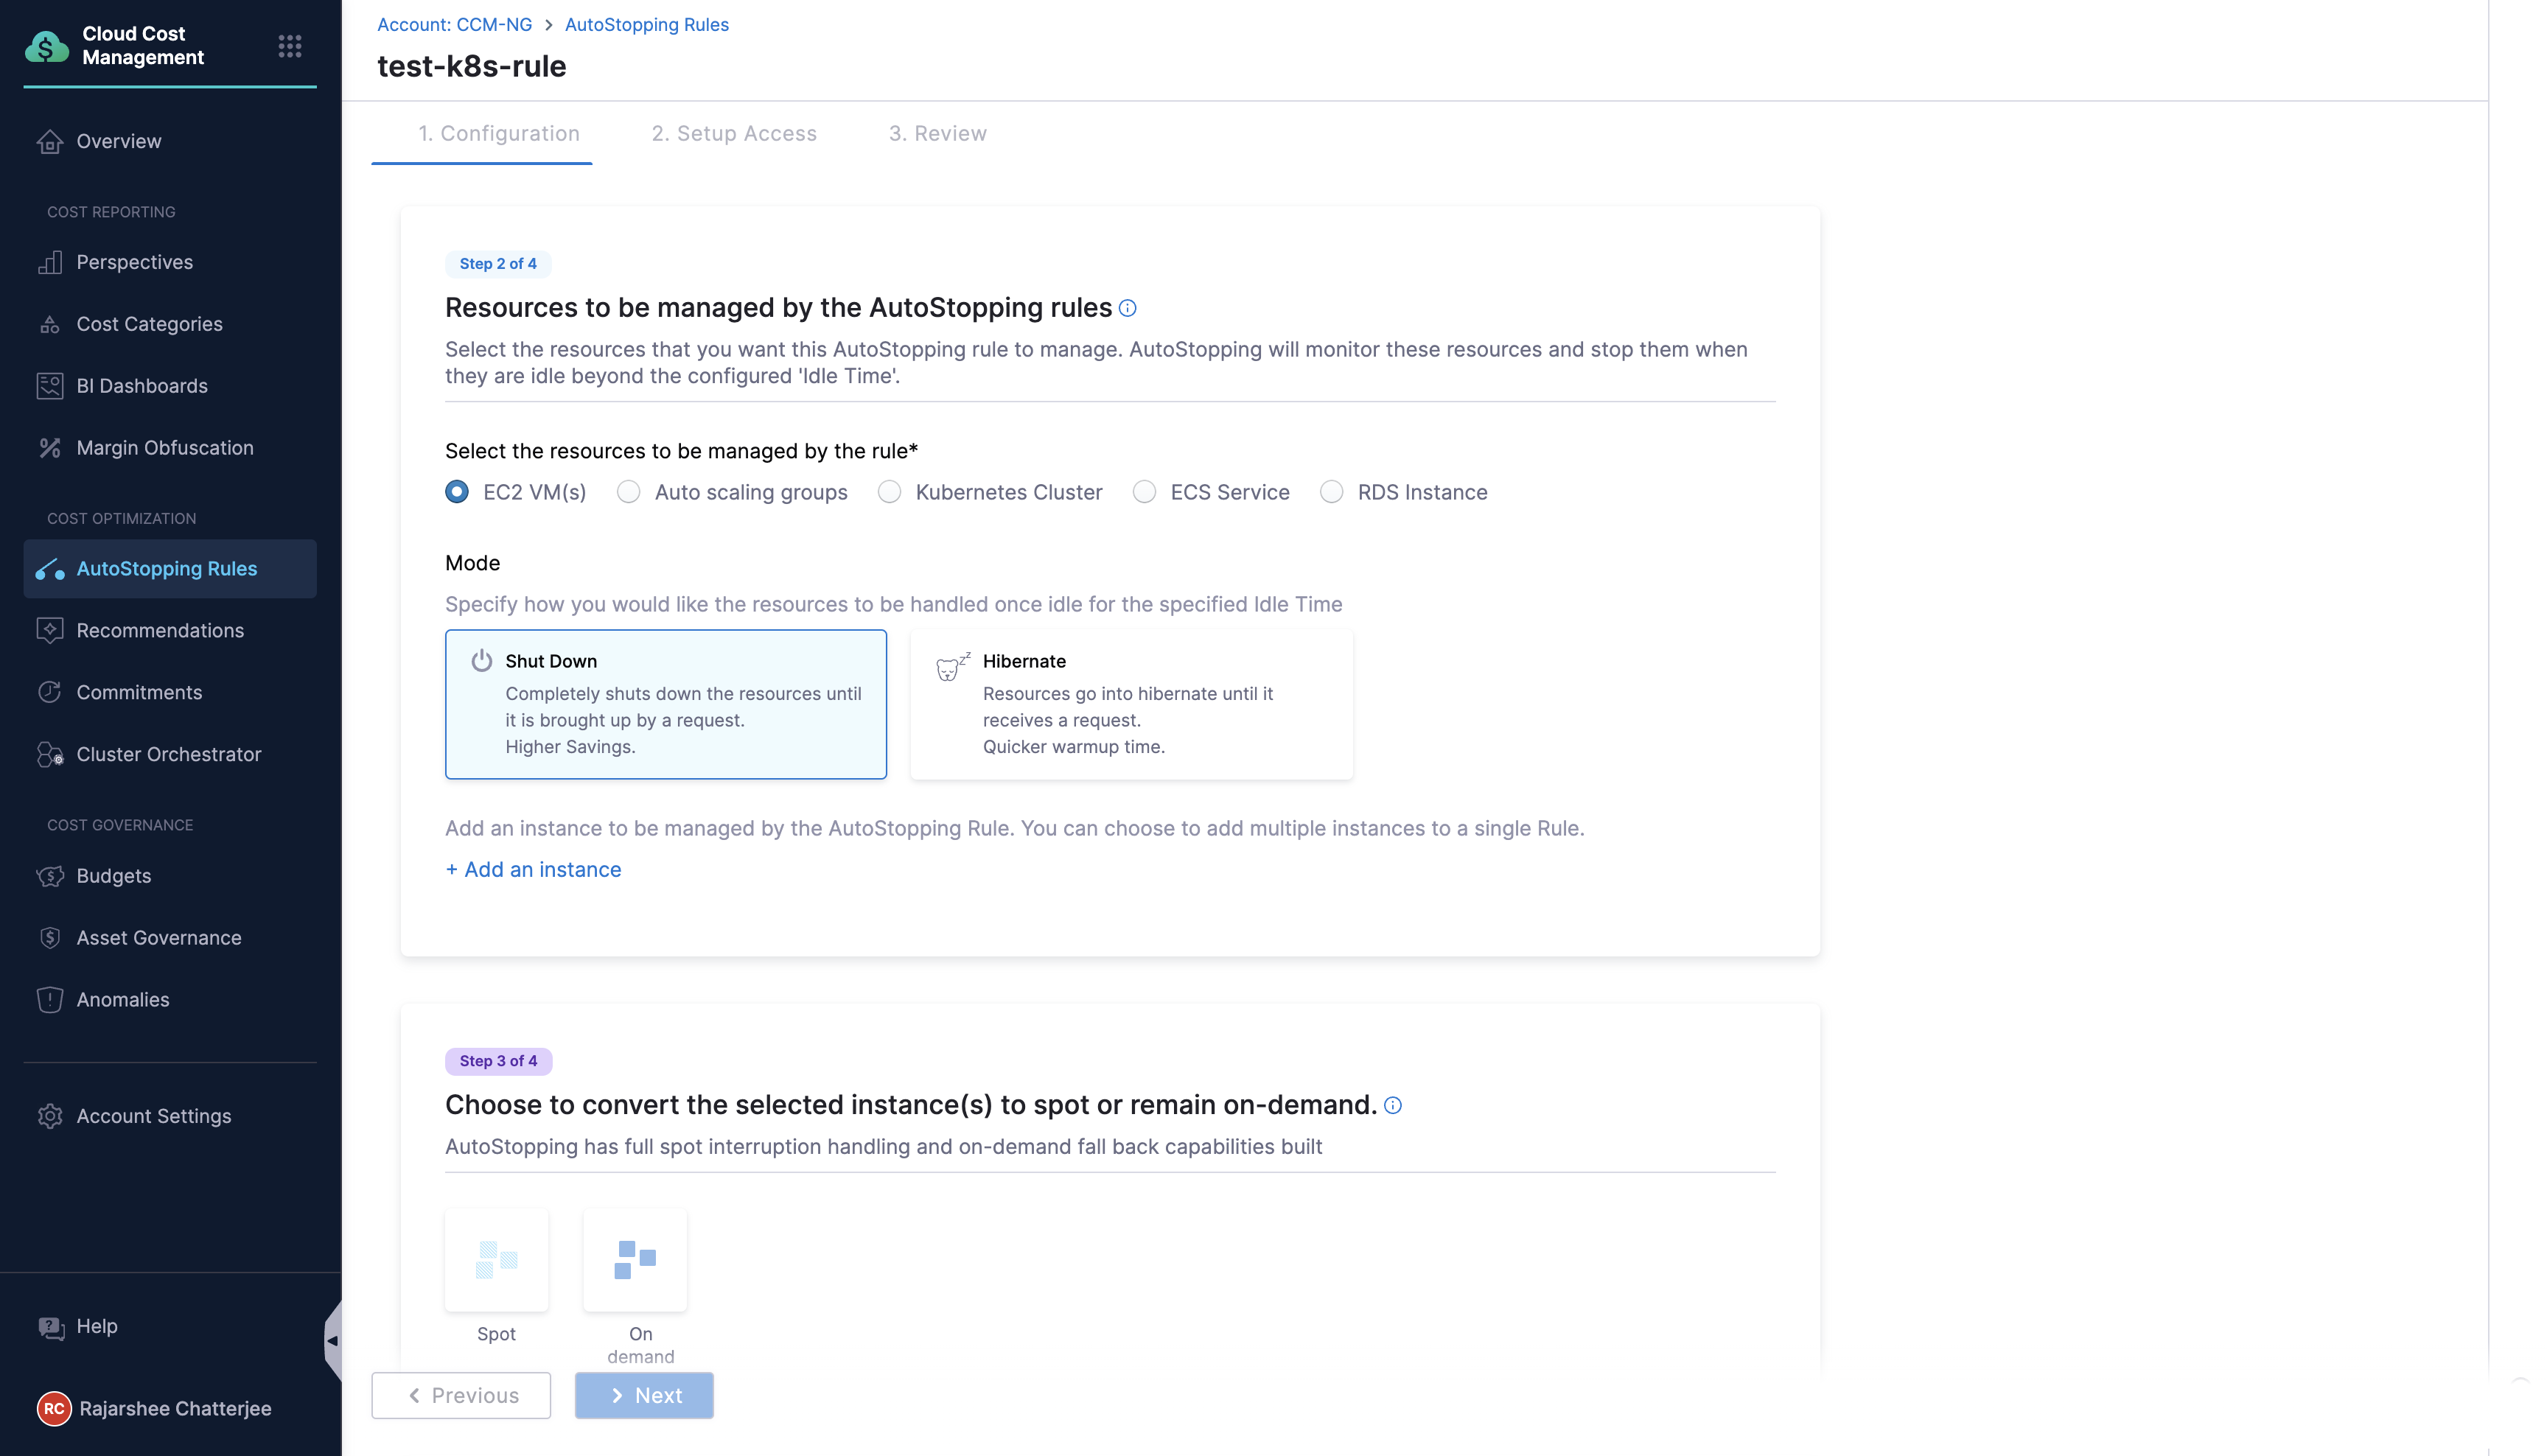Open the user profile Rajarshee Chatterjee
2547x1456 pixels.
175,1408
